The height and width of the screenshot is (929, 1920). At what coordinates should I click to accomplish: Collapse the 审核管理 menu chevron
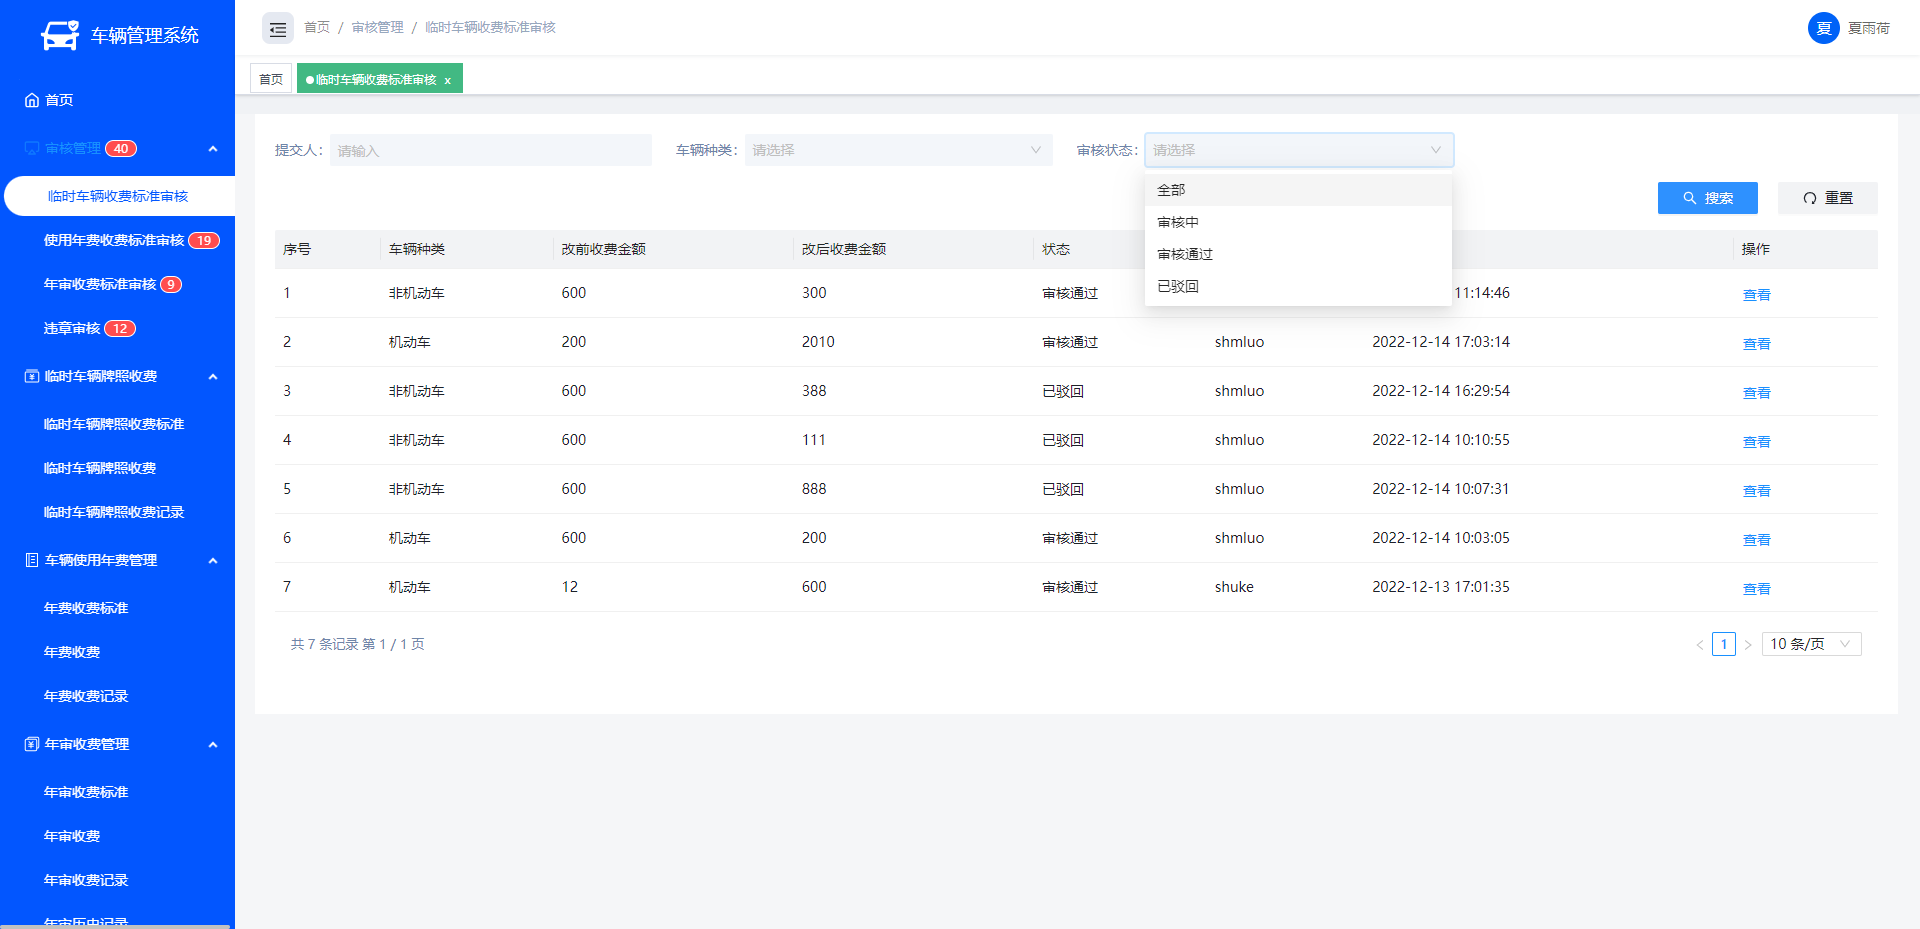tap(213, 149)
